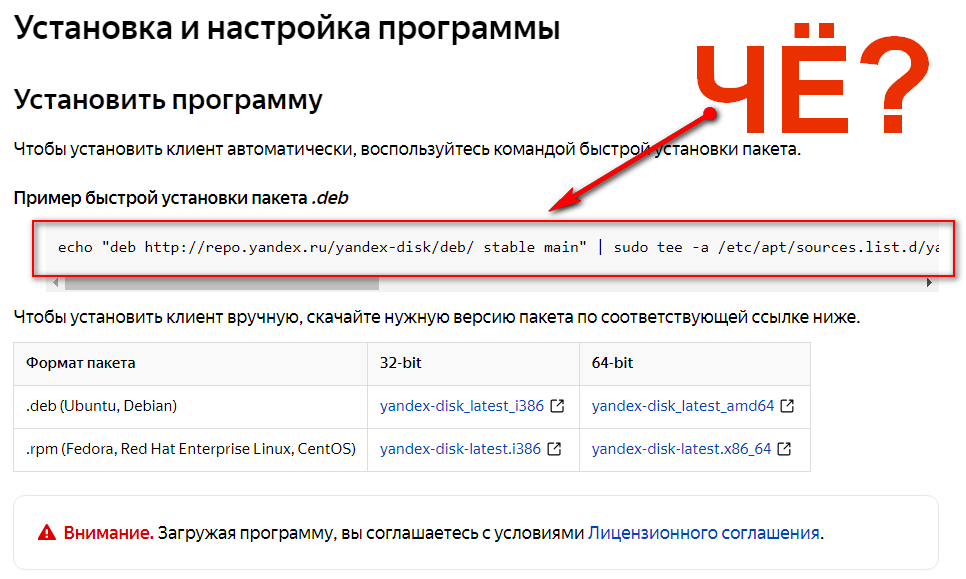This screenshot has width=966, height=579.
Task: Open the yandex-disk-latest.i386 download link
Action: 461,449
